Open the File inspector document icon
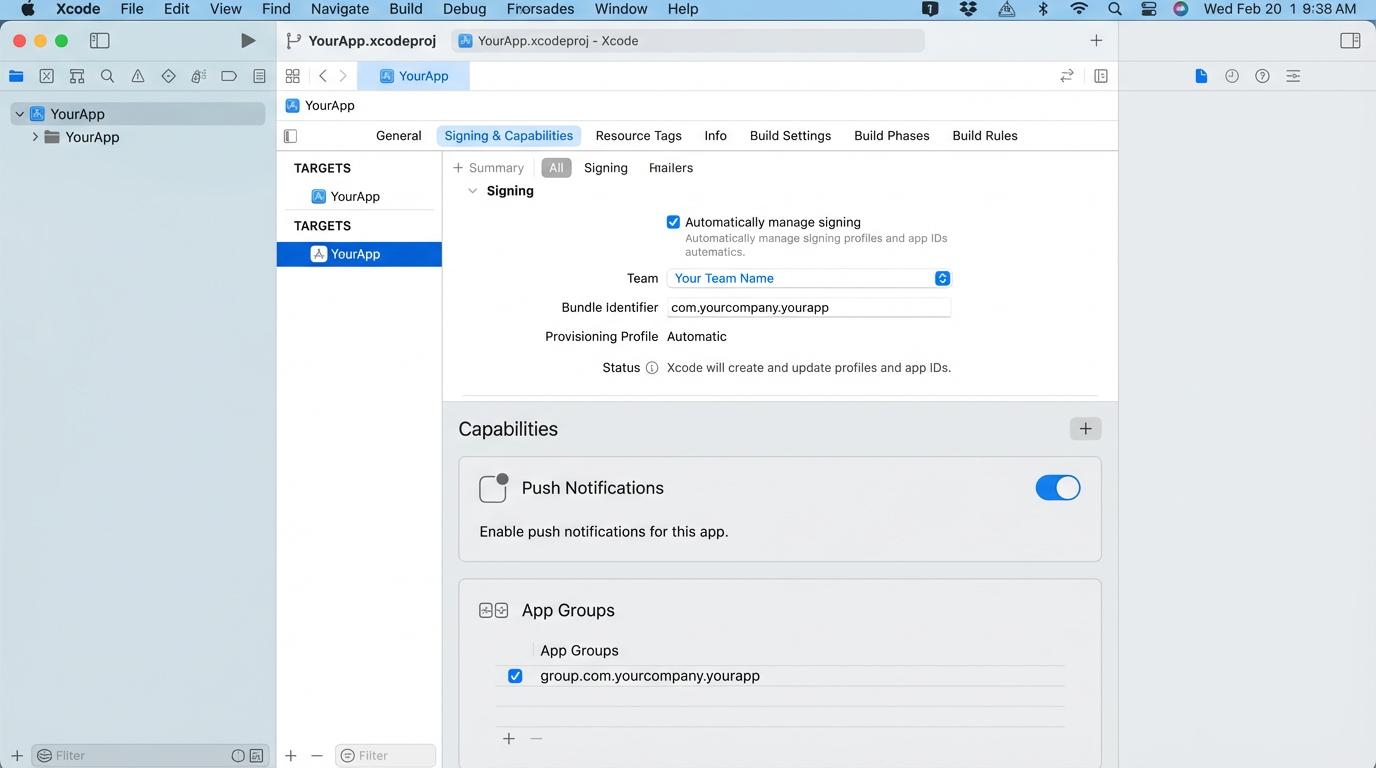 pos(1201,75)
